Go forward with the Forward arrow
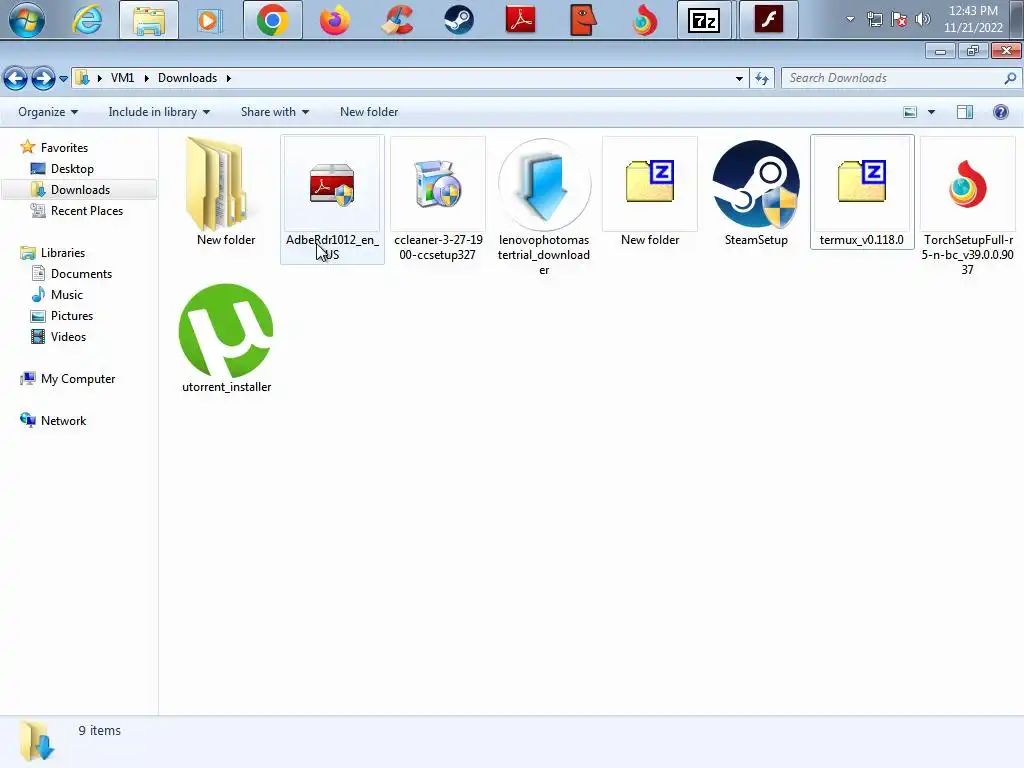 point(43,78)
